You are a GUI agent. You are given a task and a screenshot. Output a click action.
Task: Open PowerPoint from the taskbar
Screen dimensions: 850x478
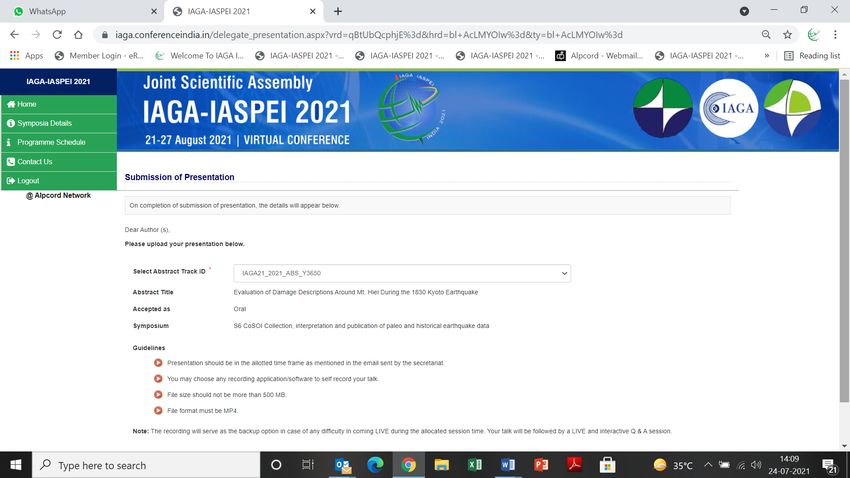(x=541, y=465)
